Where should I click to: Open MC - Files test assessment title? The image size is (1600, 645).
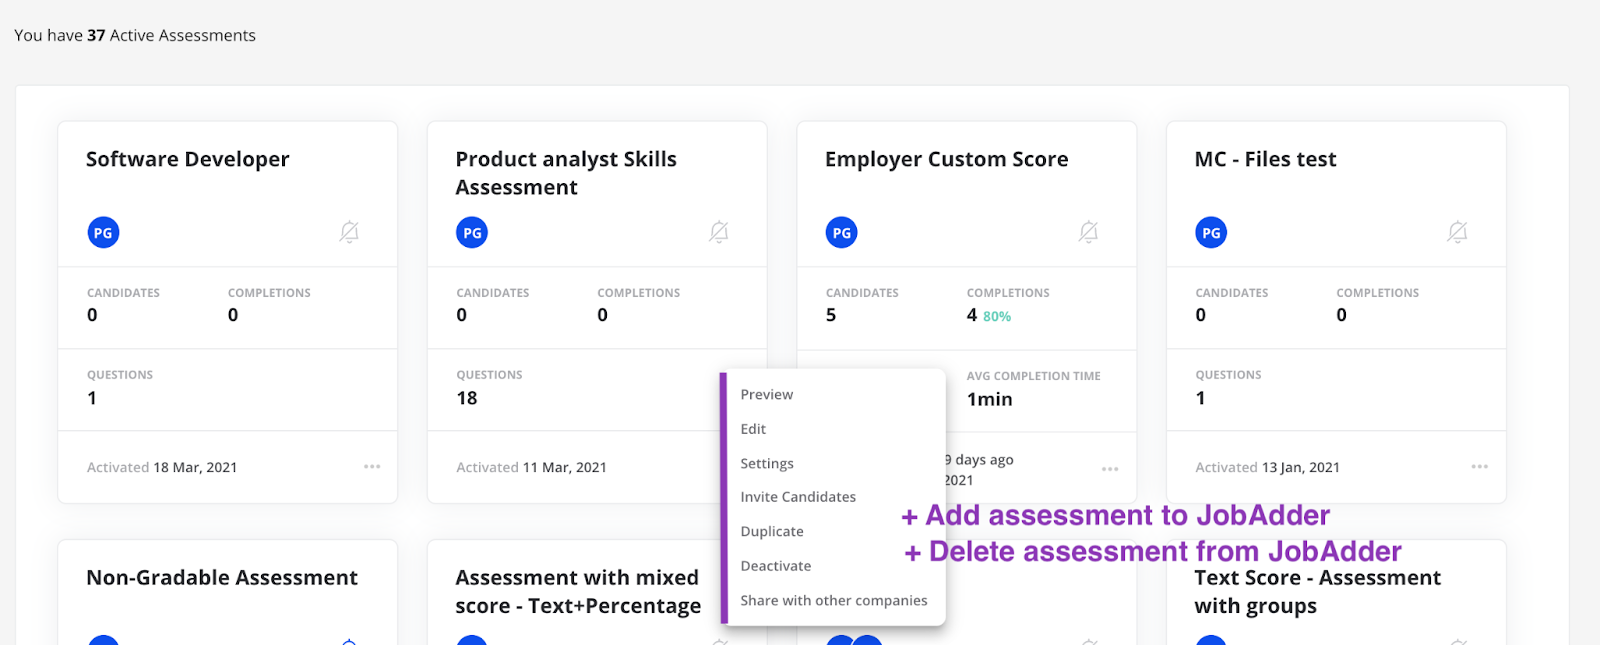point(1265,160)
